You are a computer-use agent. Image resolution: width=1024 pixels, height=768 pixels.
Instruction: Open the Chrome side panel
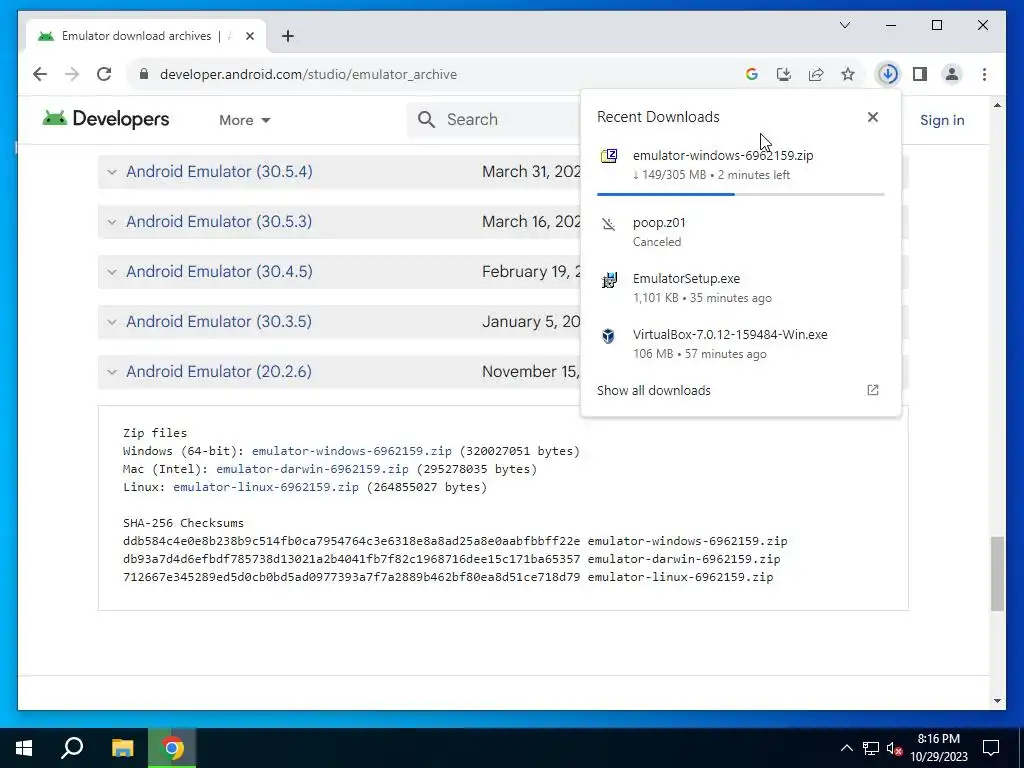[x=920, y=74]
